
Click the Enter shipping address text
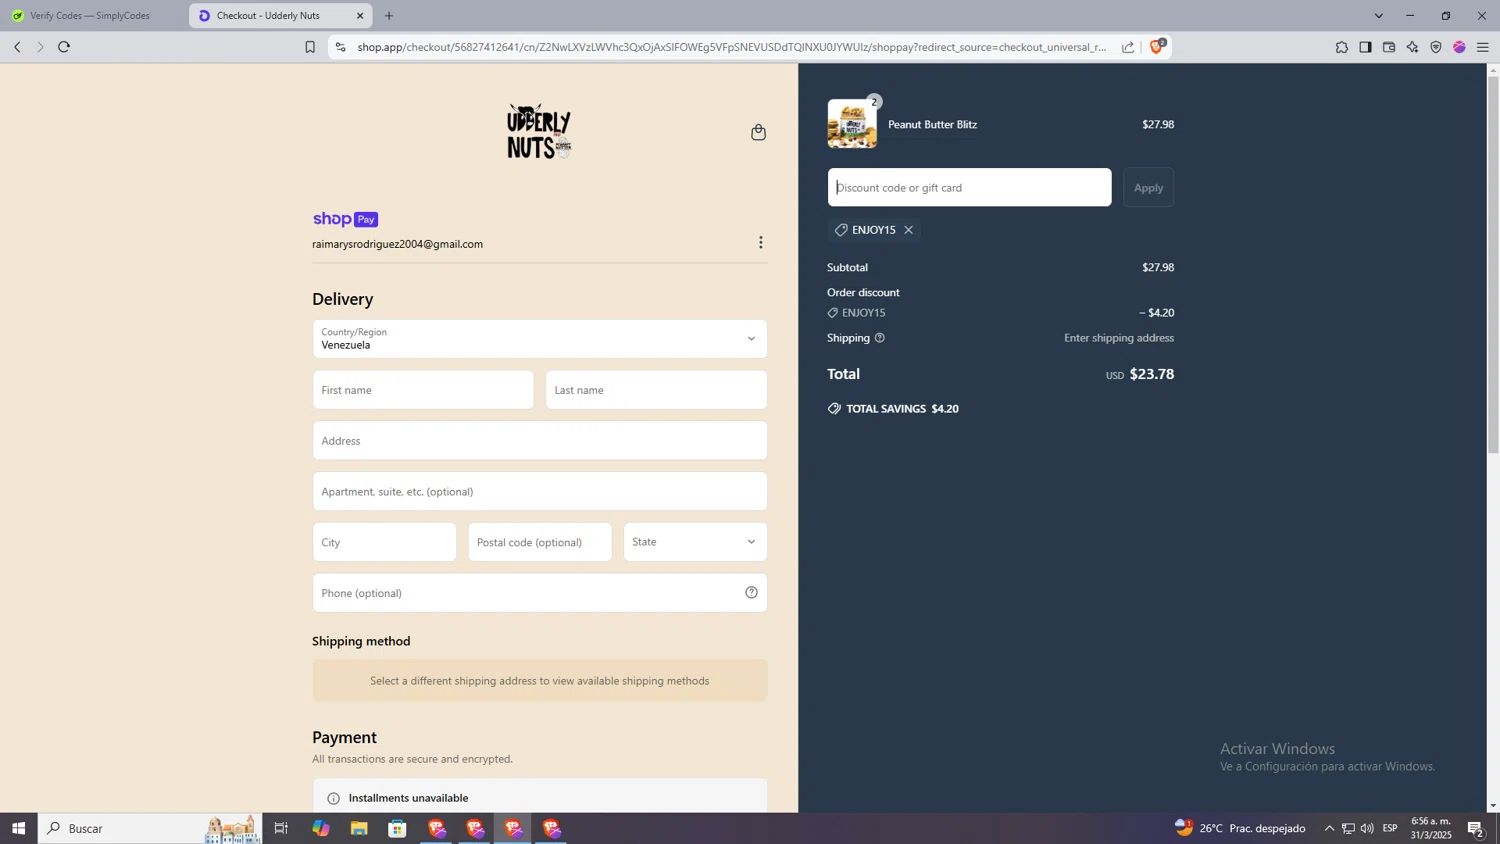click(1119, 338)
